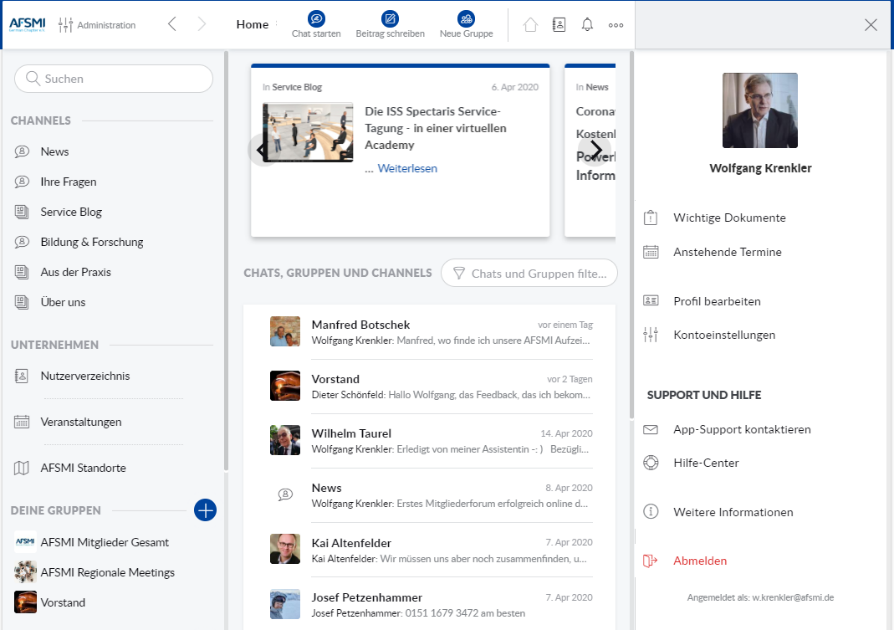Viewport: 894px width, 630px height.
Task: Click the Wichtige Dokumente clipboard icon
Action: pyautogui.click(x=651, y=218)
